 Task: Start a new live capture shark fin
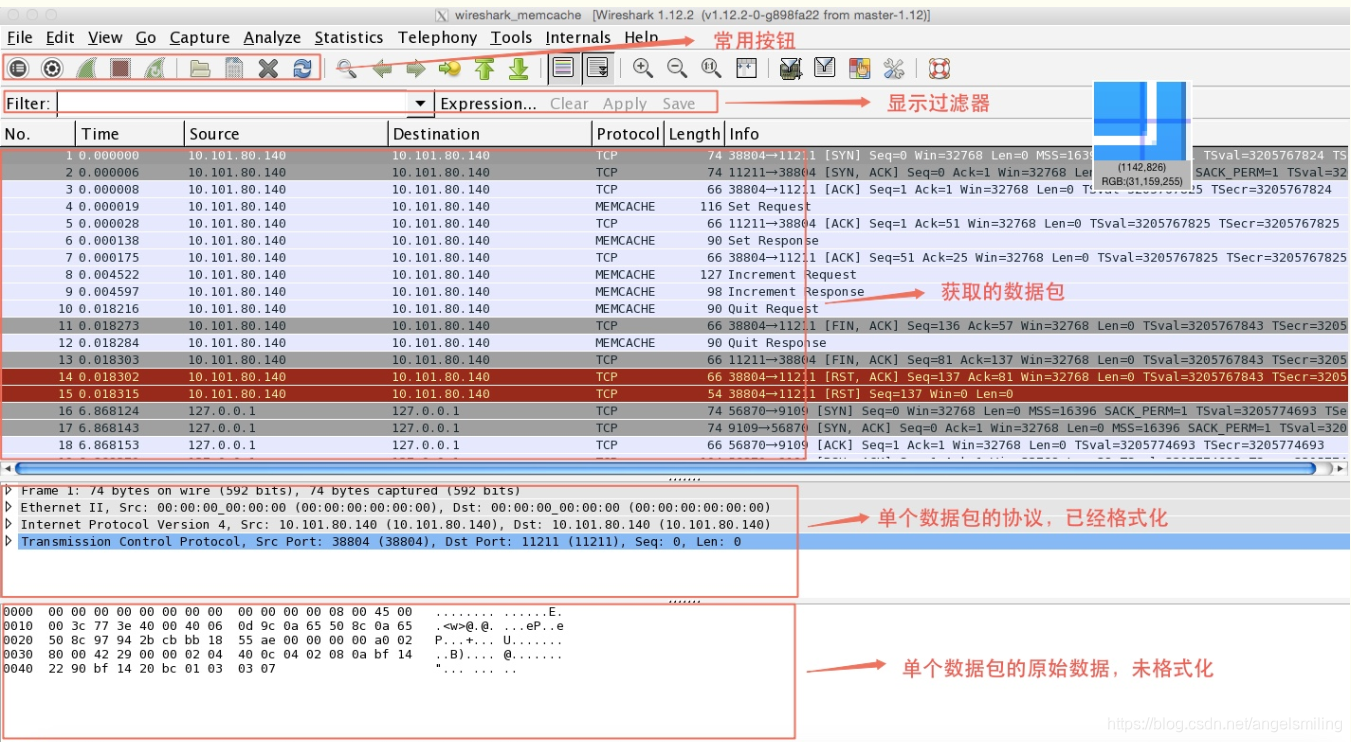pyautogui.click(x=87, y=69)
